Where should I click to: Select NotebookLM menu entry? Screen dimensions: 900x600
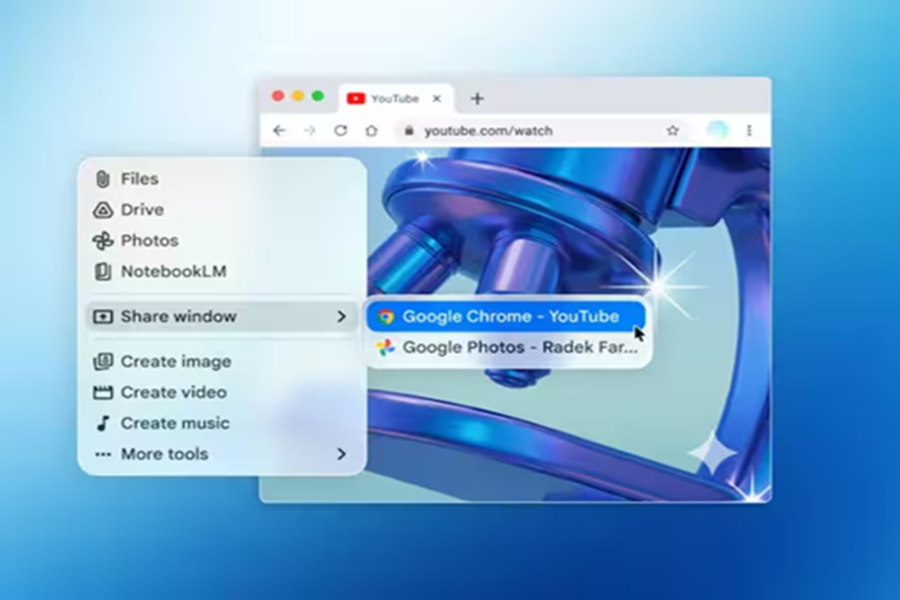tap(173, 272)
